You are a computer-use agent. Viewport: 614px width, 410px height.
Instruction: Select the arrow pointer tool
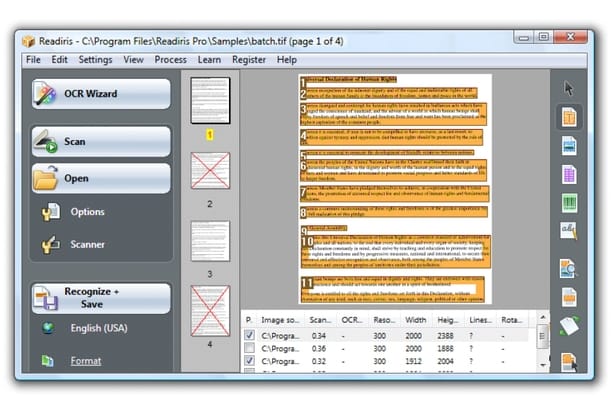(x=569, y=89)
